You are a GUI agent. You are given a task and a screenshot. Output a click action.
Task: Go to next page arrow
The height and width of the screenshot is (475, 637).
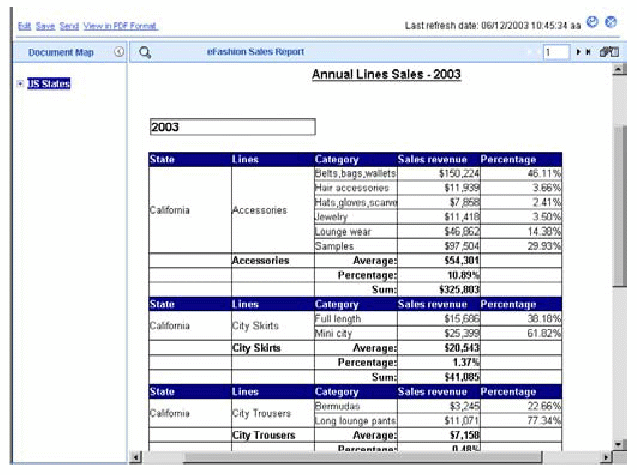tap(578, 52)
